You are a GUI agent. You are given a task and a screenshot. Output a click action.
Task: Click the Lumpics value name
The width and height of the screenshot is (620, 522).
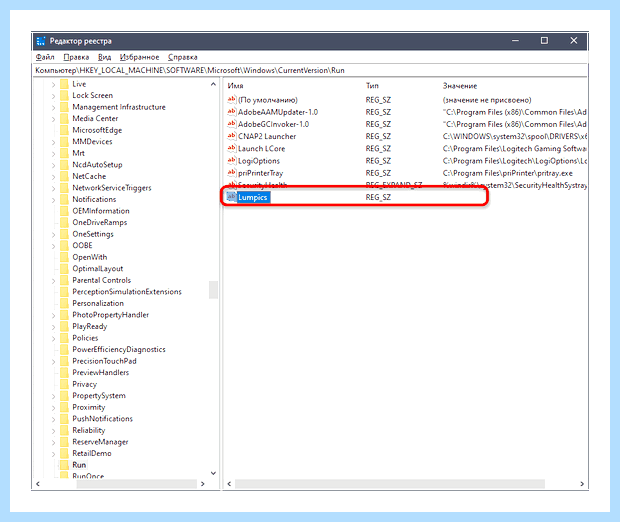253,197
